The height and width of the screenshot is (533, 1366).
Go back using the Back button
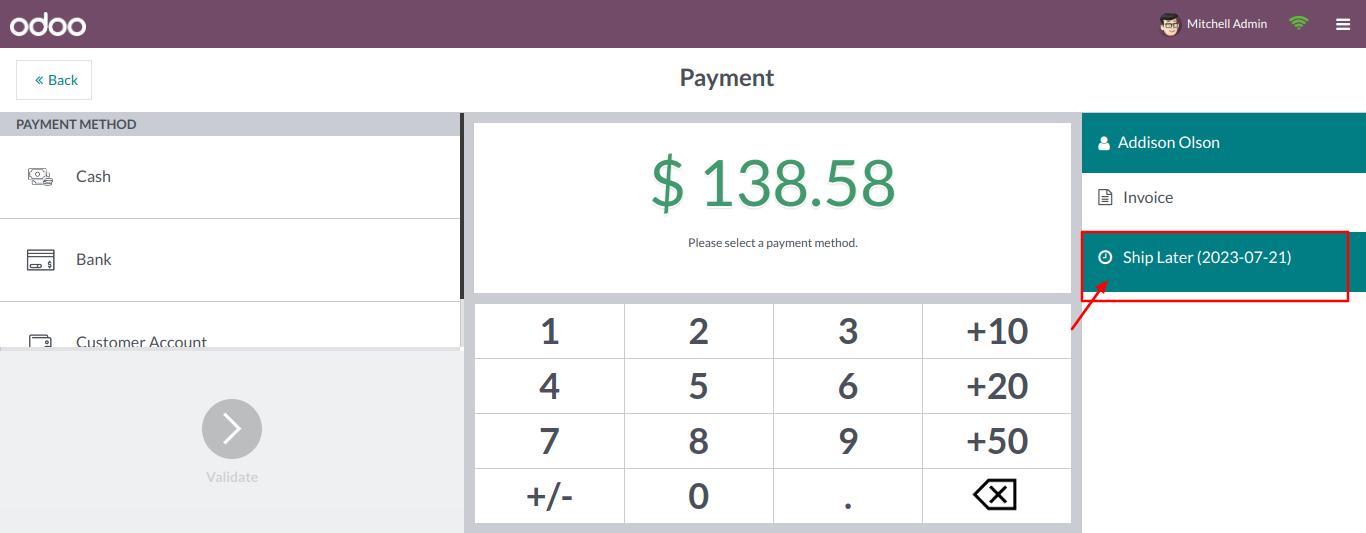point(54,80)
